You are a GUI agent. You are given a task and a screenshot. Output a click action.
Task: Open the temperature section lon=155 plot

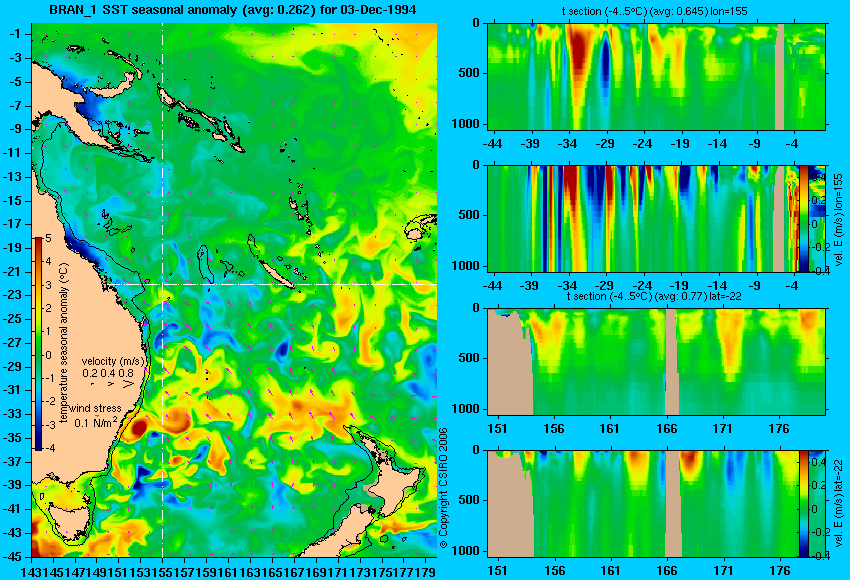coord(656,76)
